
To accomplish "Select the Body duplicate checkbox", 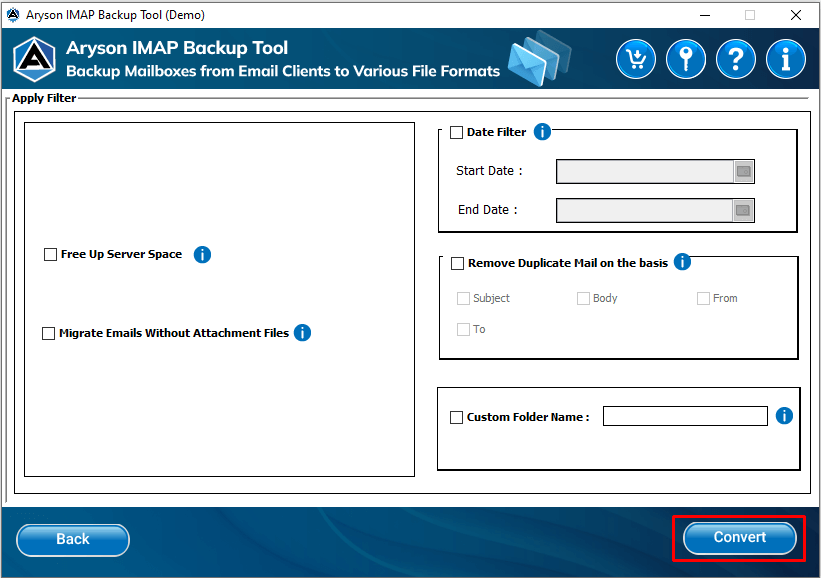I will tap(583, 298).
